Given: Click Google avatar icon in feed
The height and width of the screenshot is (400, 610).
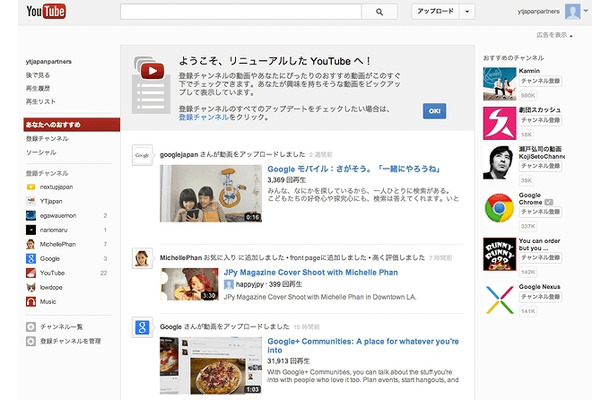Looking at the screenshot, I should (x=142, y=327).
